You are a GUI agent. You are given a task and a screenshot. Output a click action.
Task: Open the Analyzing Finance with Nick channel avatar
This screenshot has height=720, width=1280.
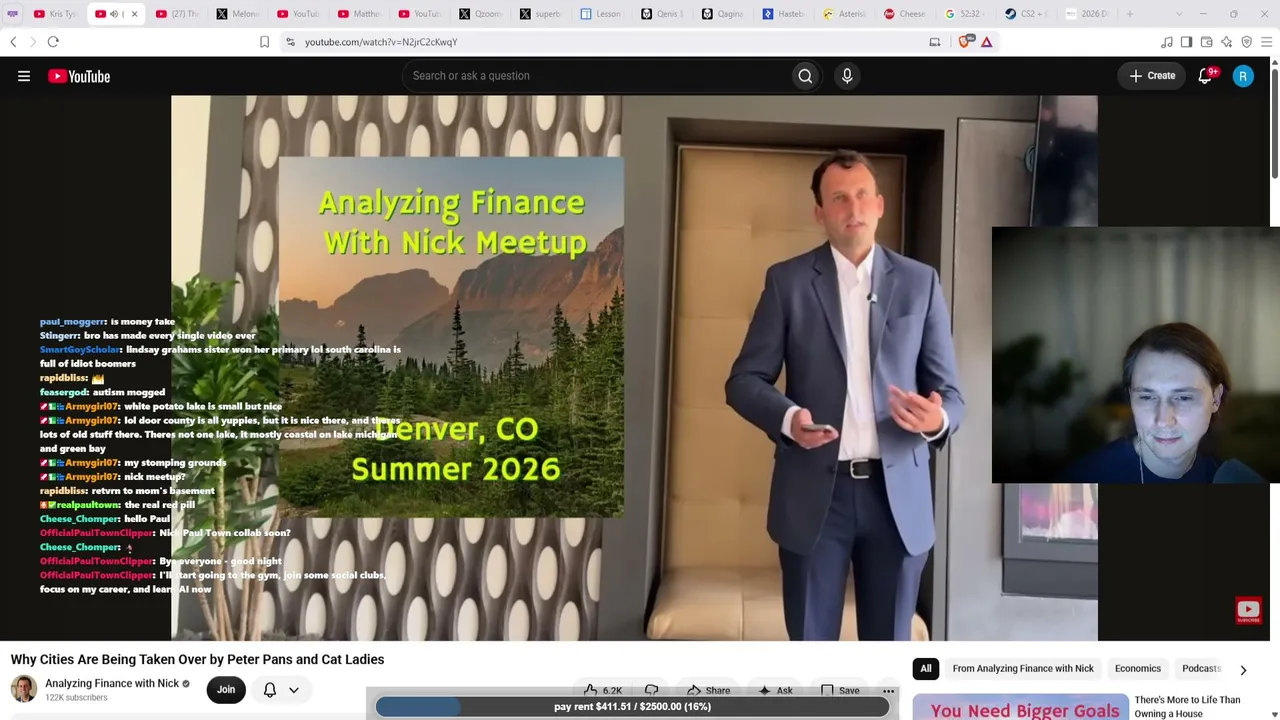(x=24, y=689)
